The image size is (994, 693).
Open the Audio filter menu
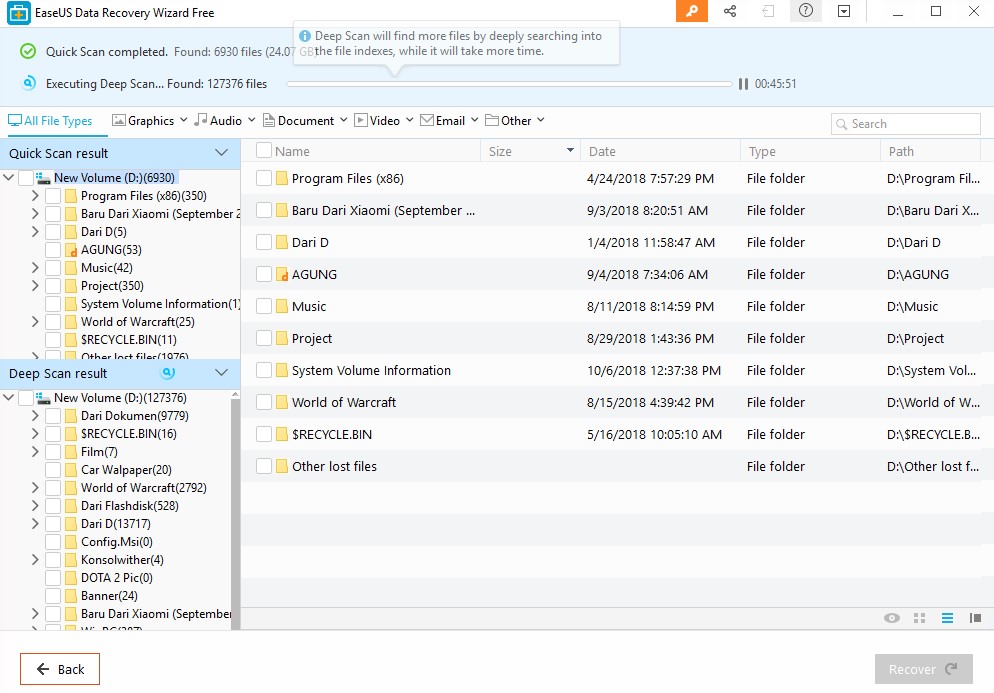224,120
